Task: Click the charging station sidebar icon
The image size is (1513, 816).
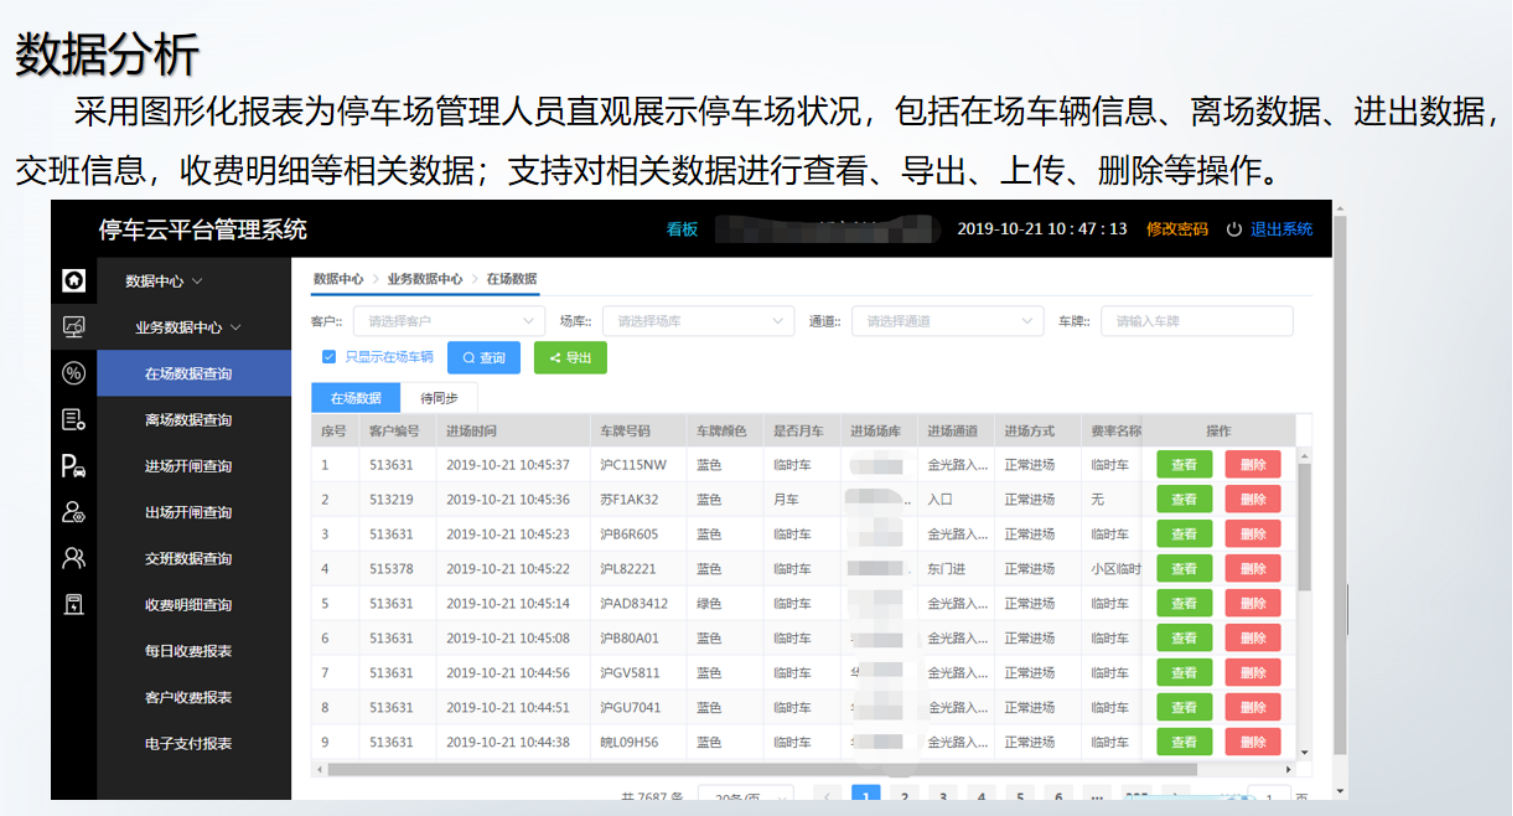Action: point(74,604)
